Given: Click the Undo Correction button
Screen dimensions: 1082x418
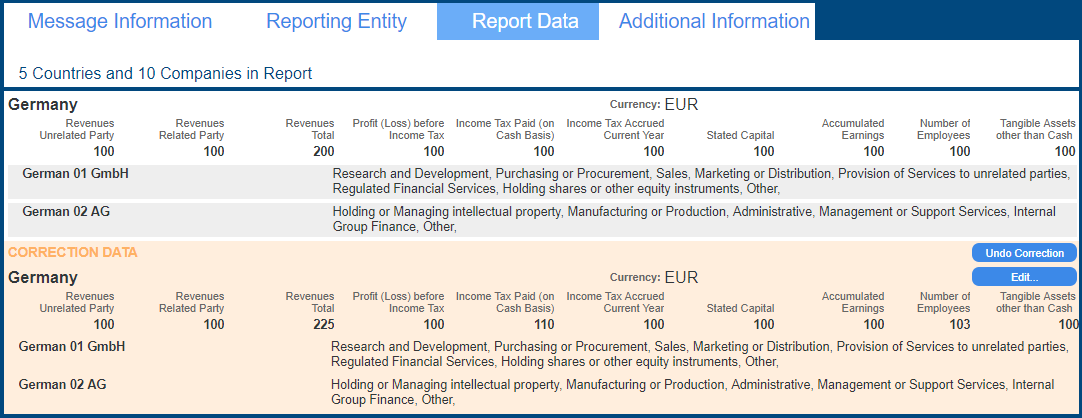Looking at the screenshot, I should pos(1024,253).
